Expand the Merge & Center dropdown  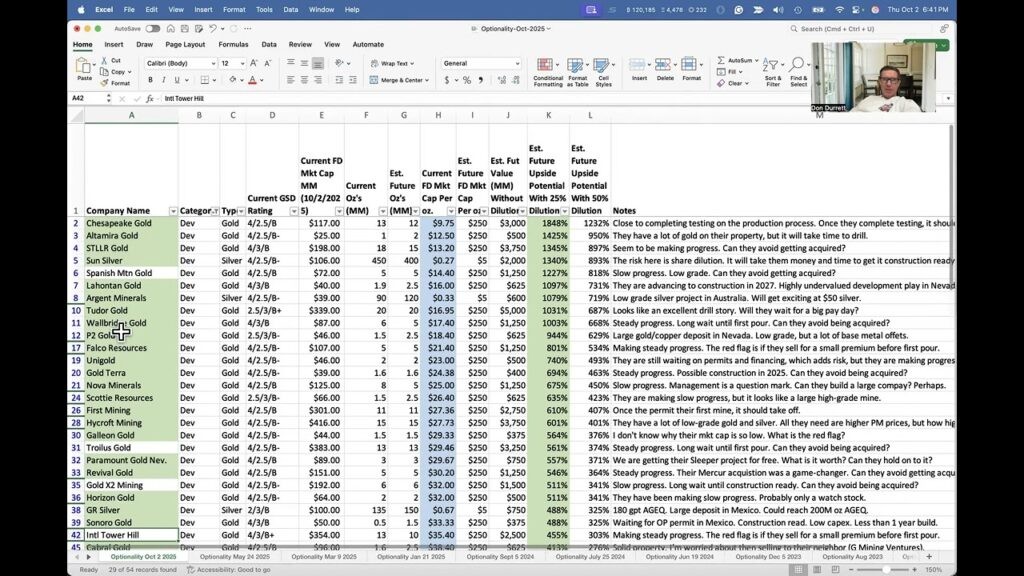[427, 80]
